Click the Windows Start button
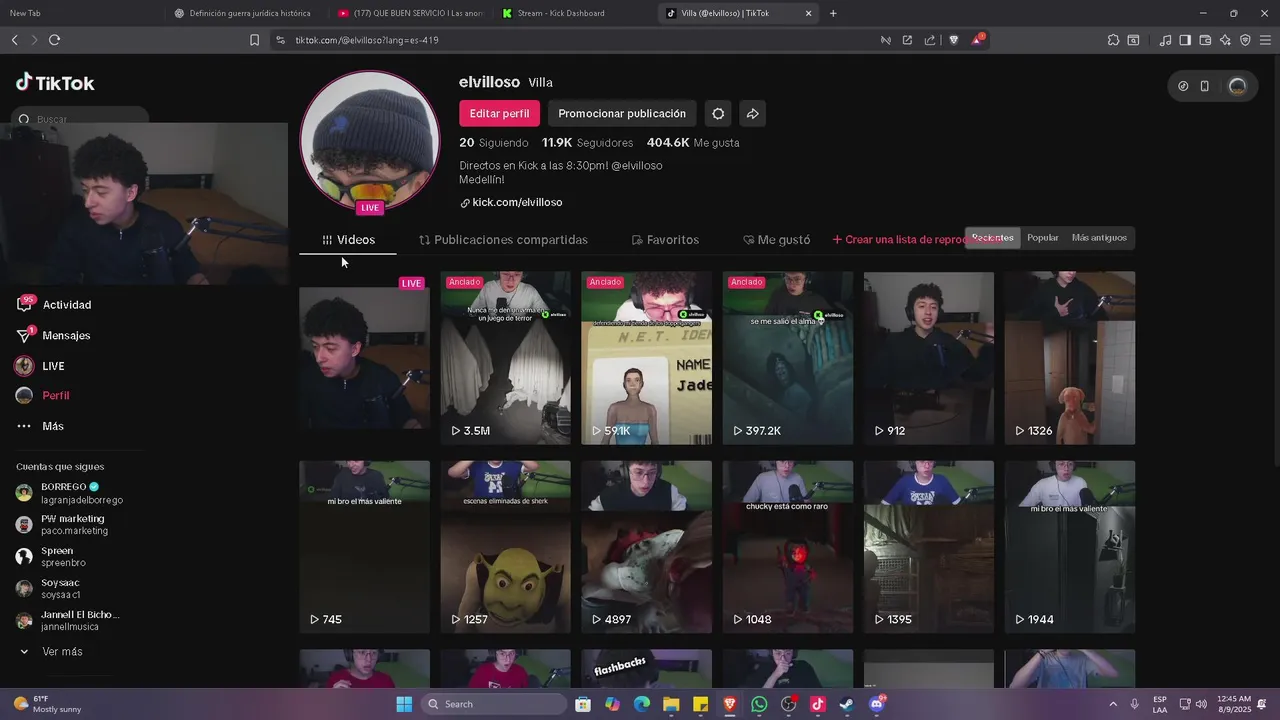Viewport: 1280px width, 720px height. pos(404,704)
